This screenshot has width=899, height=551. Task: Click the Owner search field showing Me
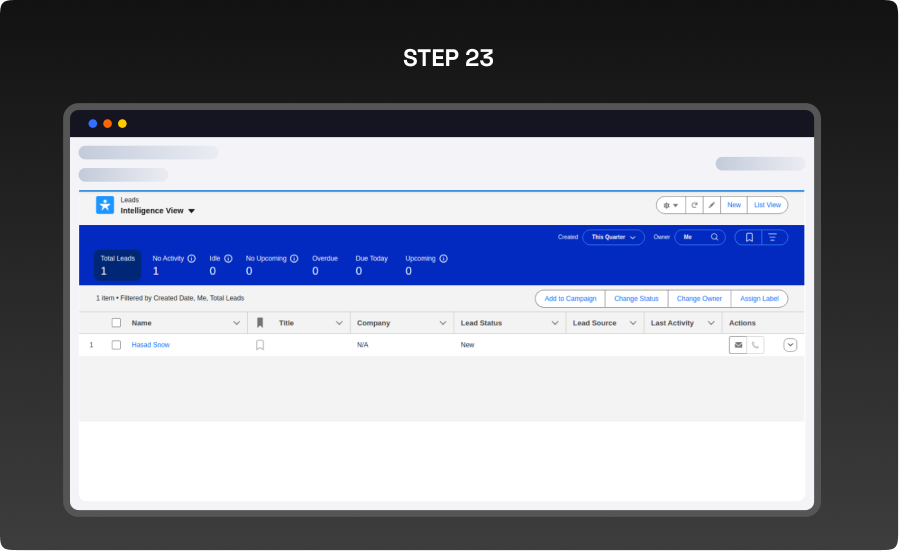click(x=700, y=237)
